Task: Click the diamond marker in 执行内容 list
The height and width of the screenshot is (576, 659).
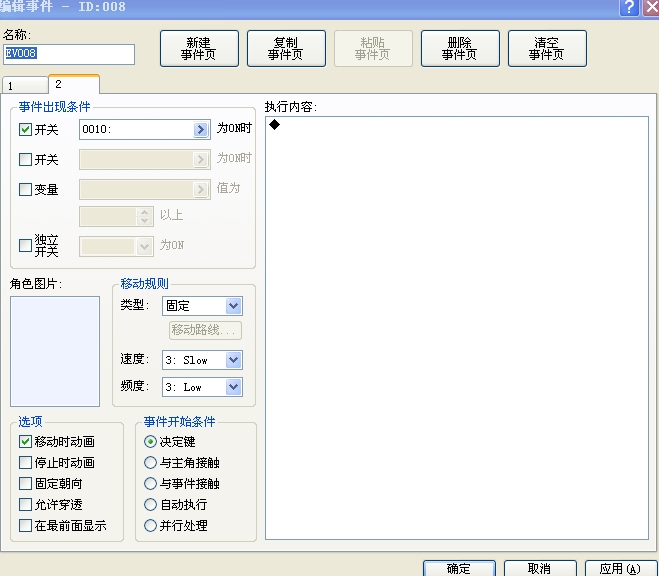Action: point(274,124)
